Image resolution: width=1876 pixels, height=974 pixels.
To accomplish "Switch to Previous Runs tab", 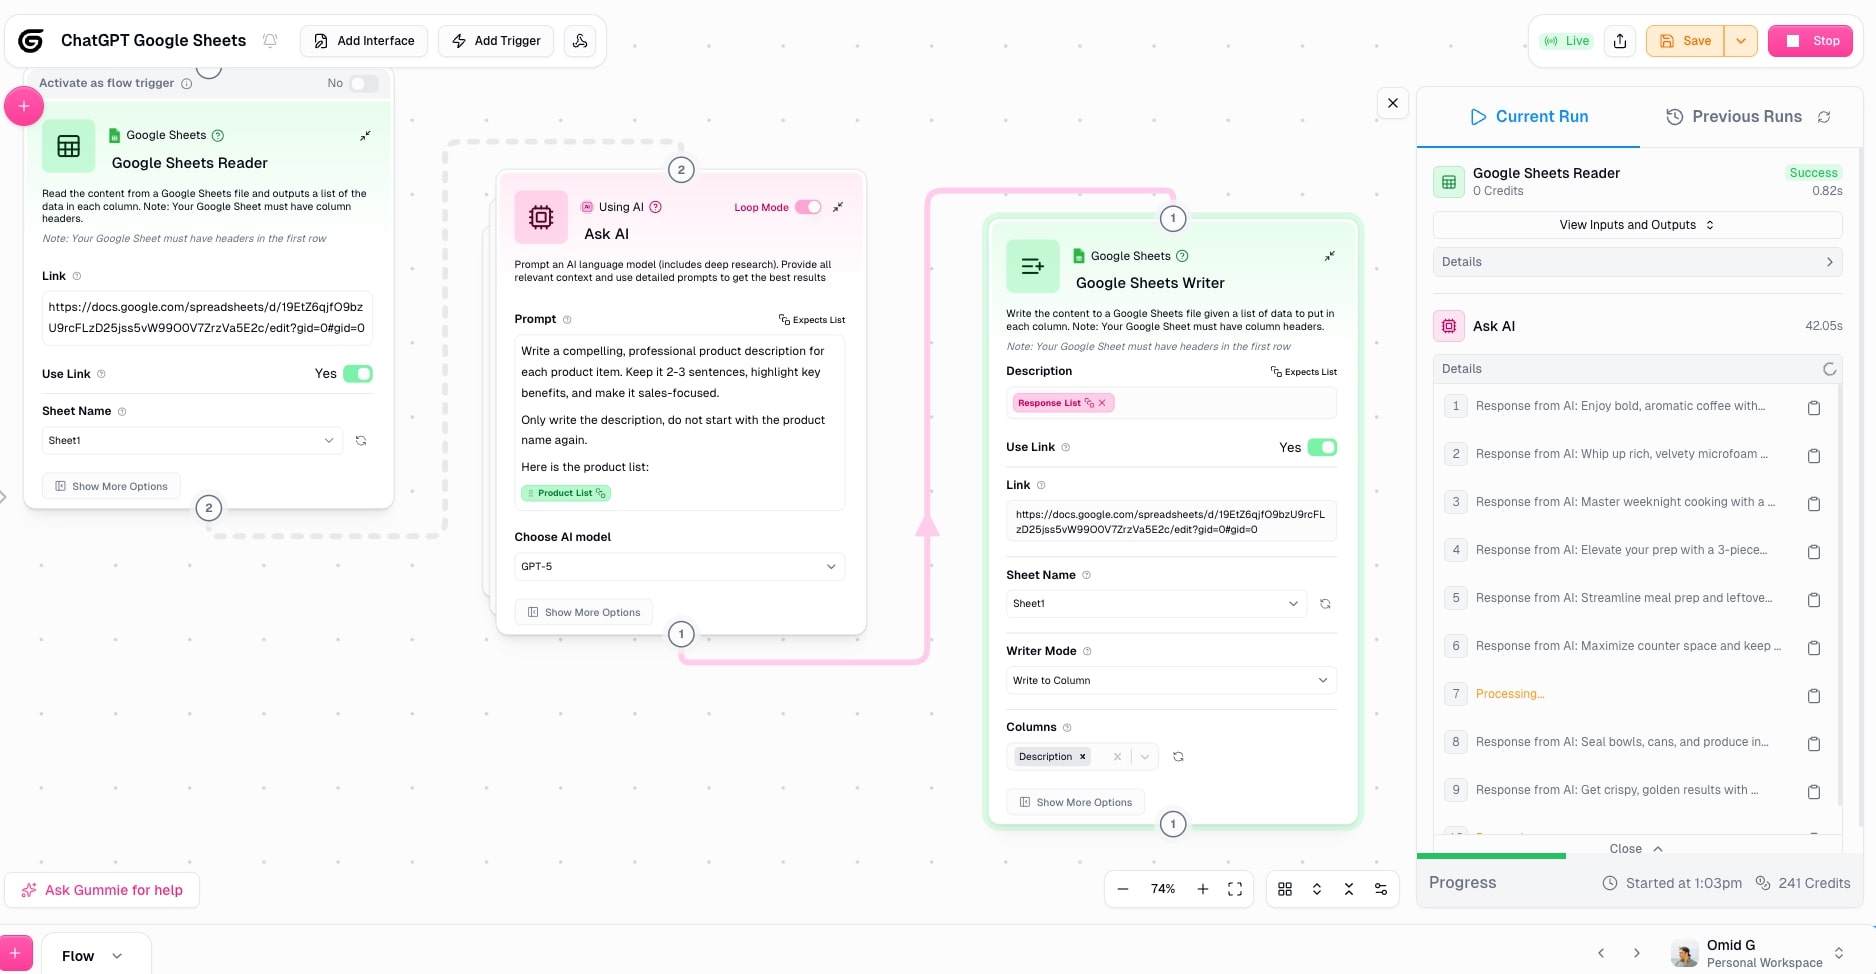I will point(1733,117).
